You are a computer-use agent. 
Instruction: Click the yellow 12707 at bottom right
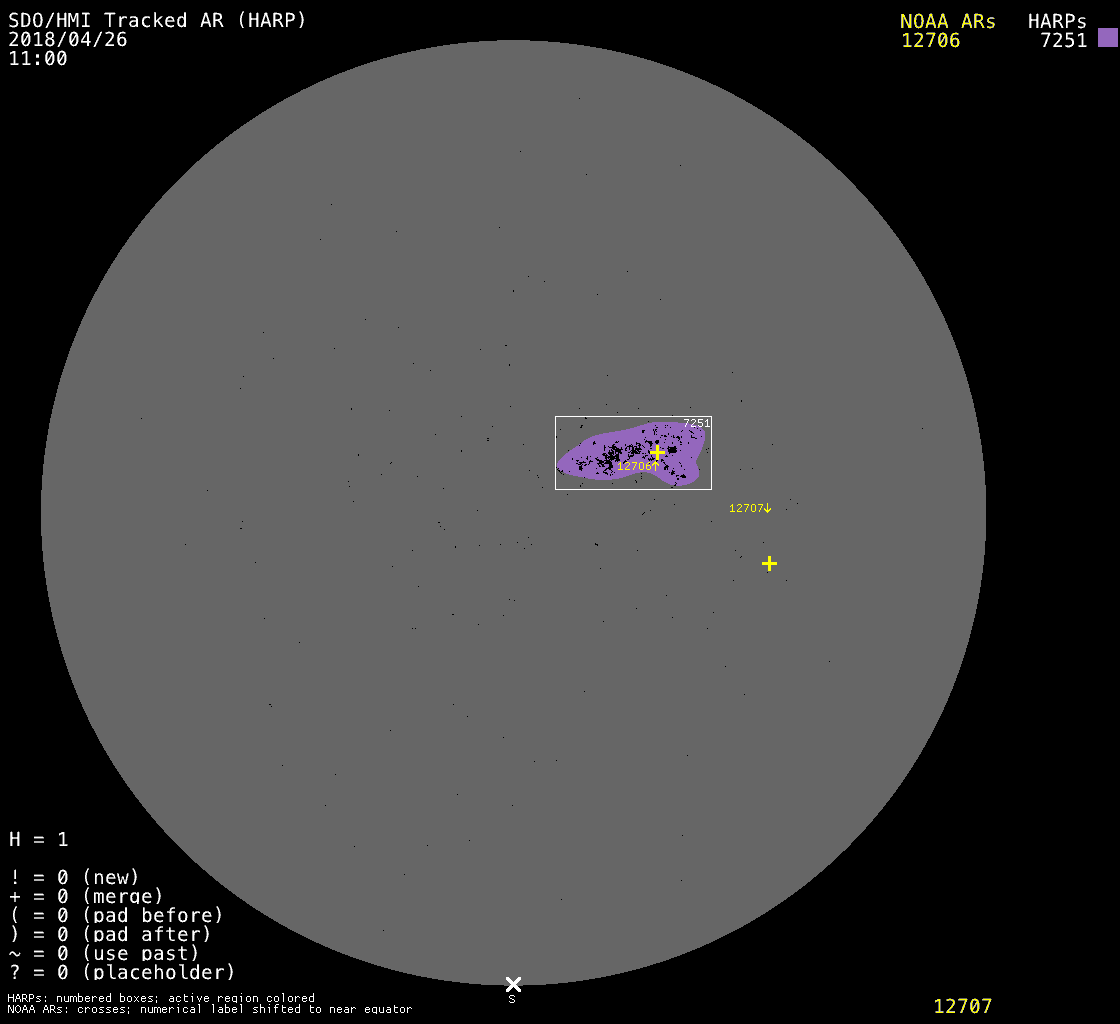pyautogui.click(x=962, y=1006)
